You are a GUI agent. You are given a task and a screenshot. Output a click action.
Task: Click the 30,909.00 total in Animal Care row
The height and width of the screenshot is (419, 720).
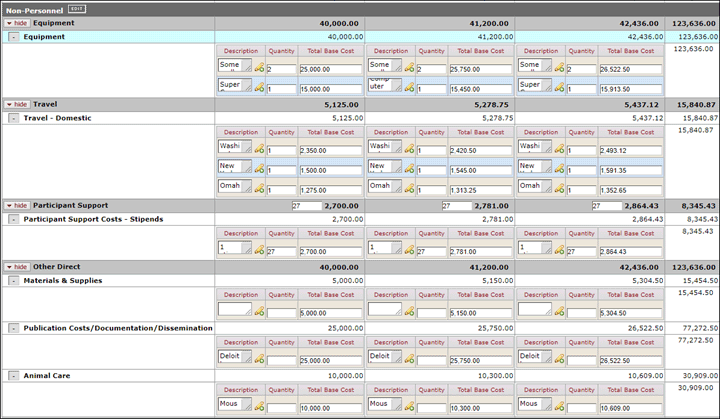point(700,376)
